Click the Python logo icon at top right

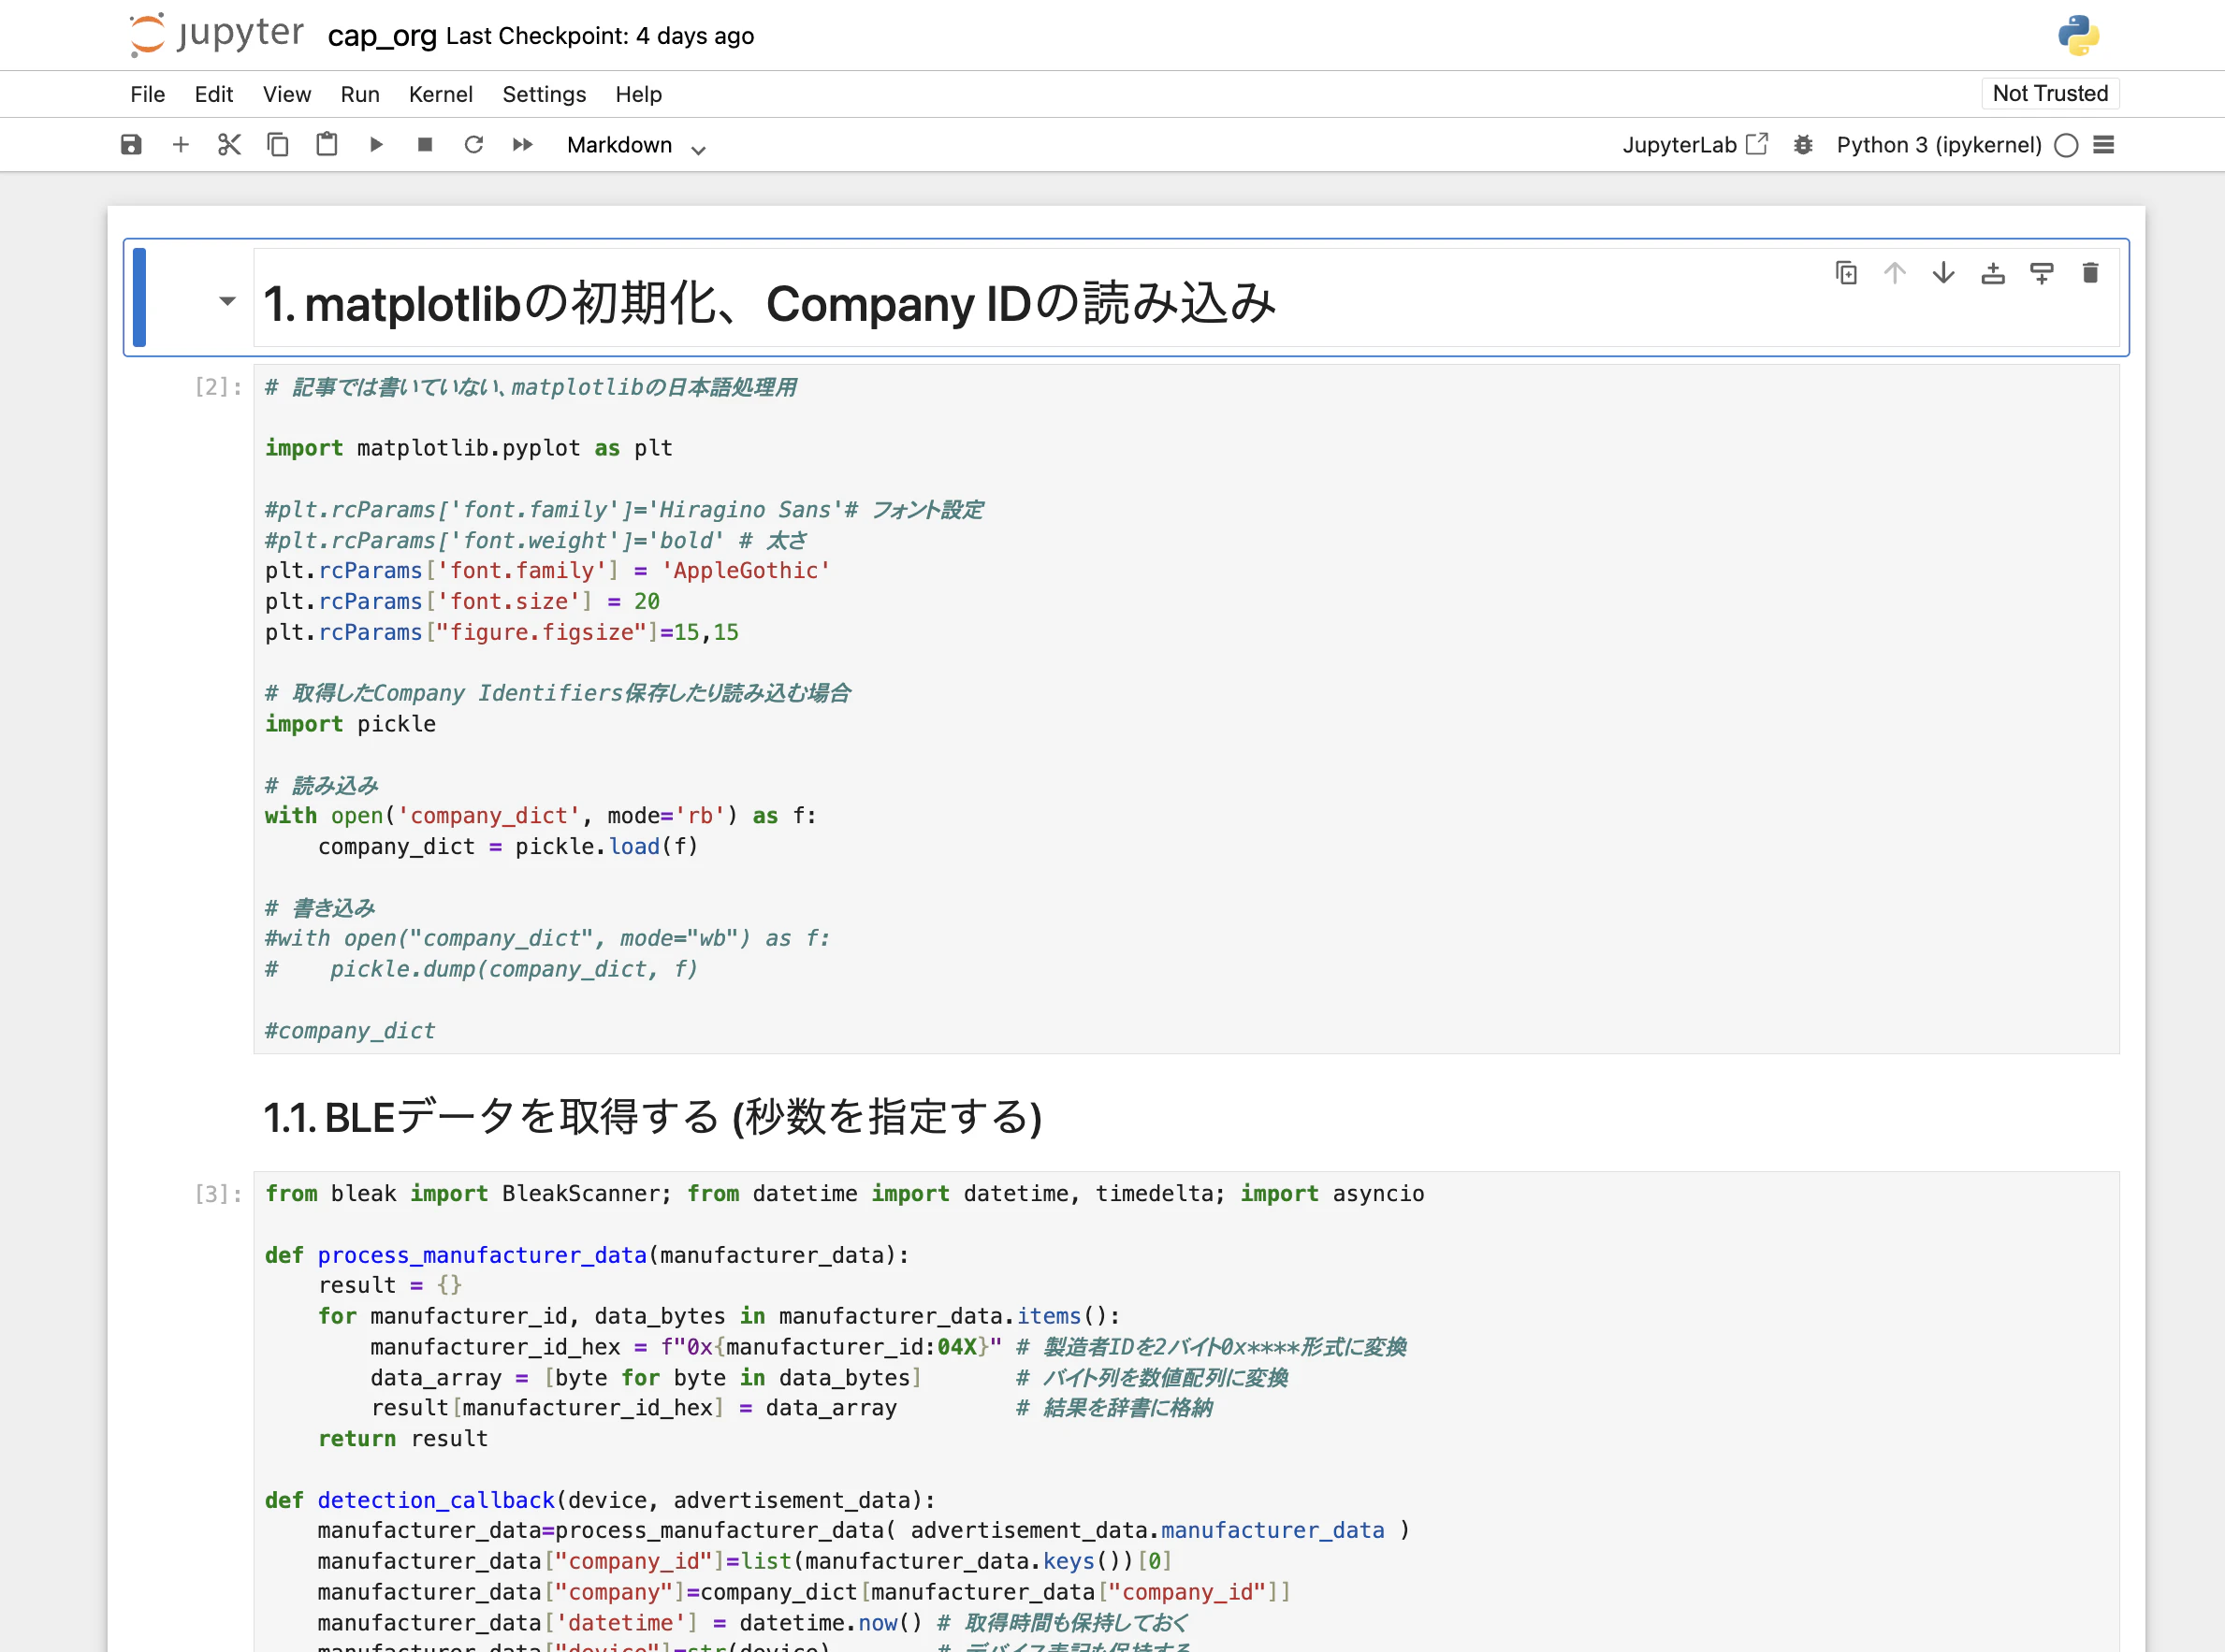tap(2078, 35)
